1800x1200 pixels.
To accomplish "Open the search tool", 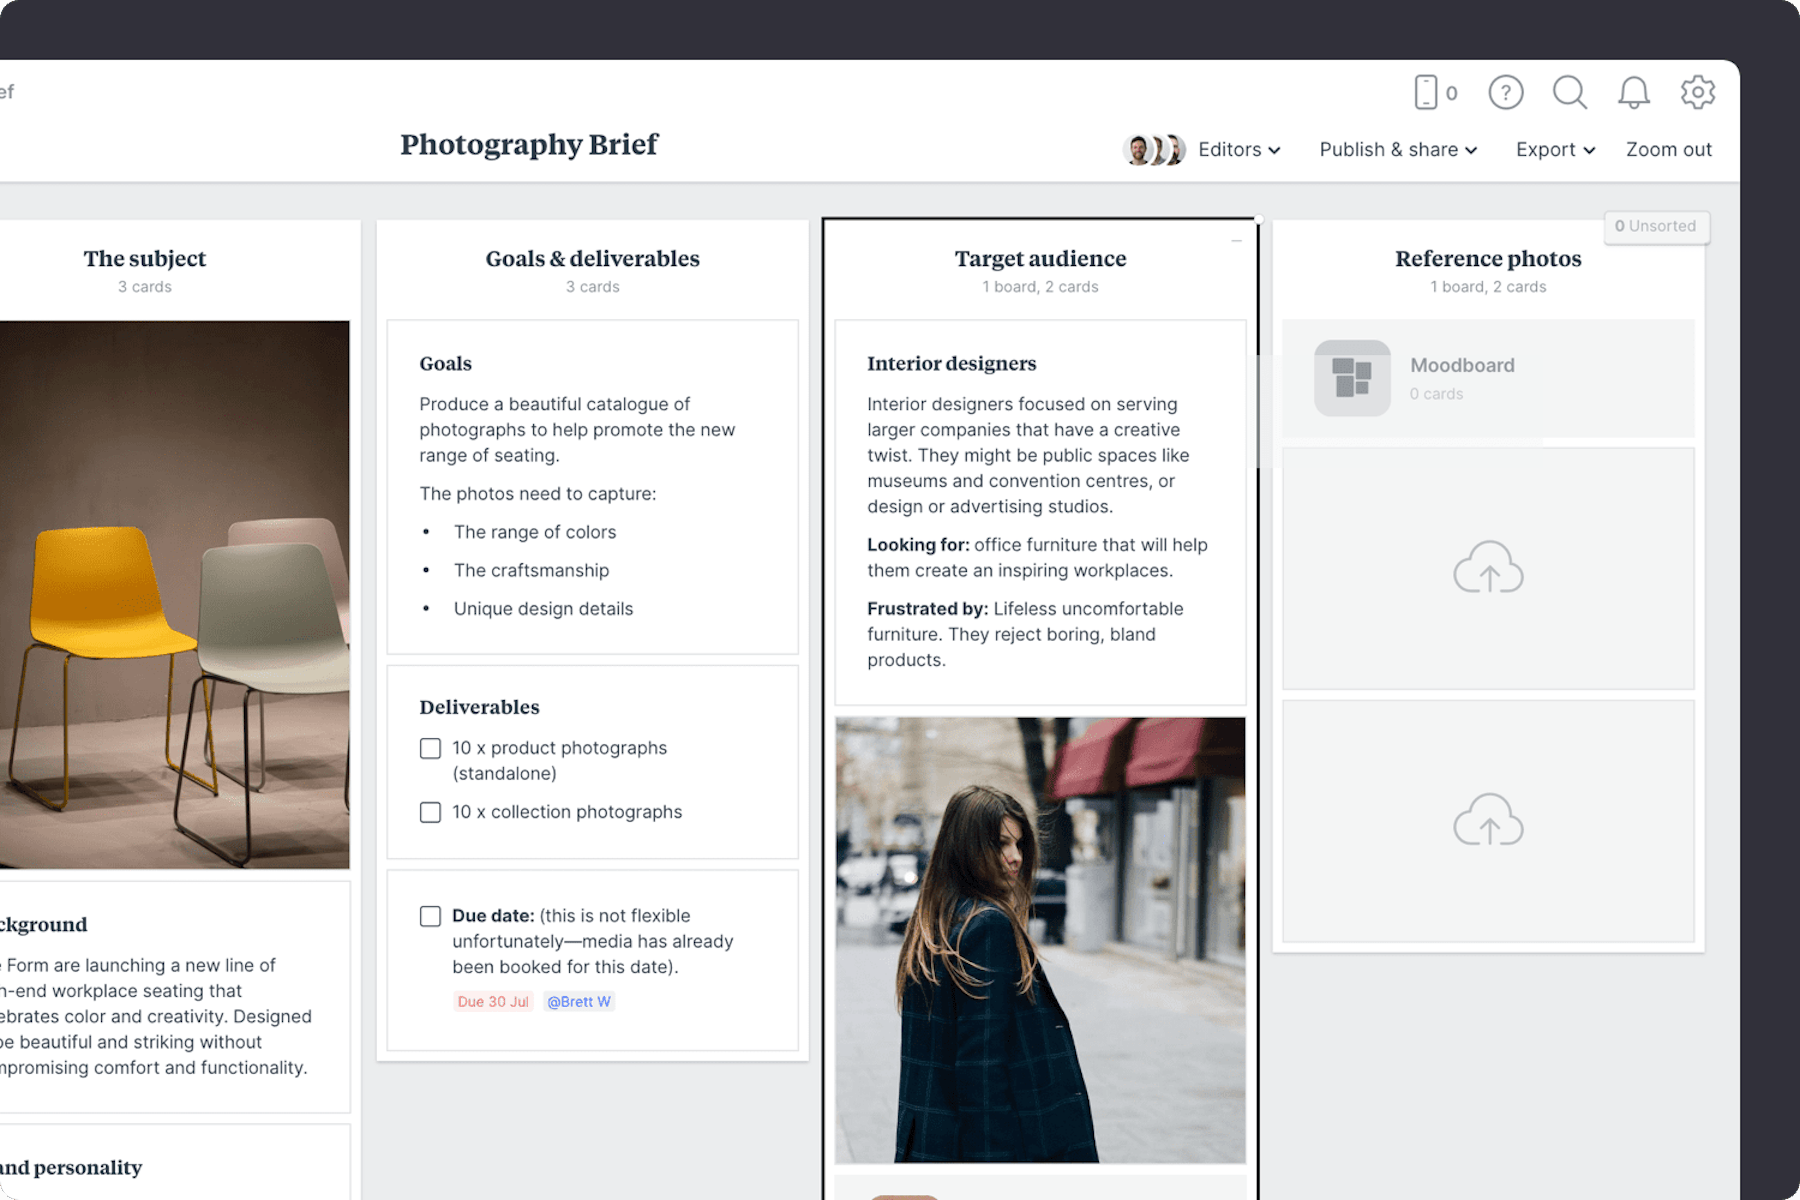I will click(1570, 92).
